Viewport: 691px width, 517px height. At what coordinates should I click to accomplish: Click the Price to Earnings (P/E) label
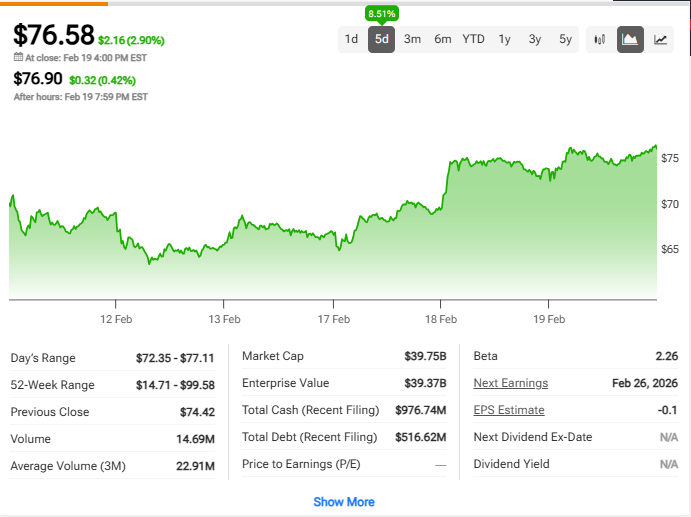(x=301, y=464)
